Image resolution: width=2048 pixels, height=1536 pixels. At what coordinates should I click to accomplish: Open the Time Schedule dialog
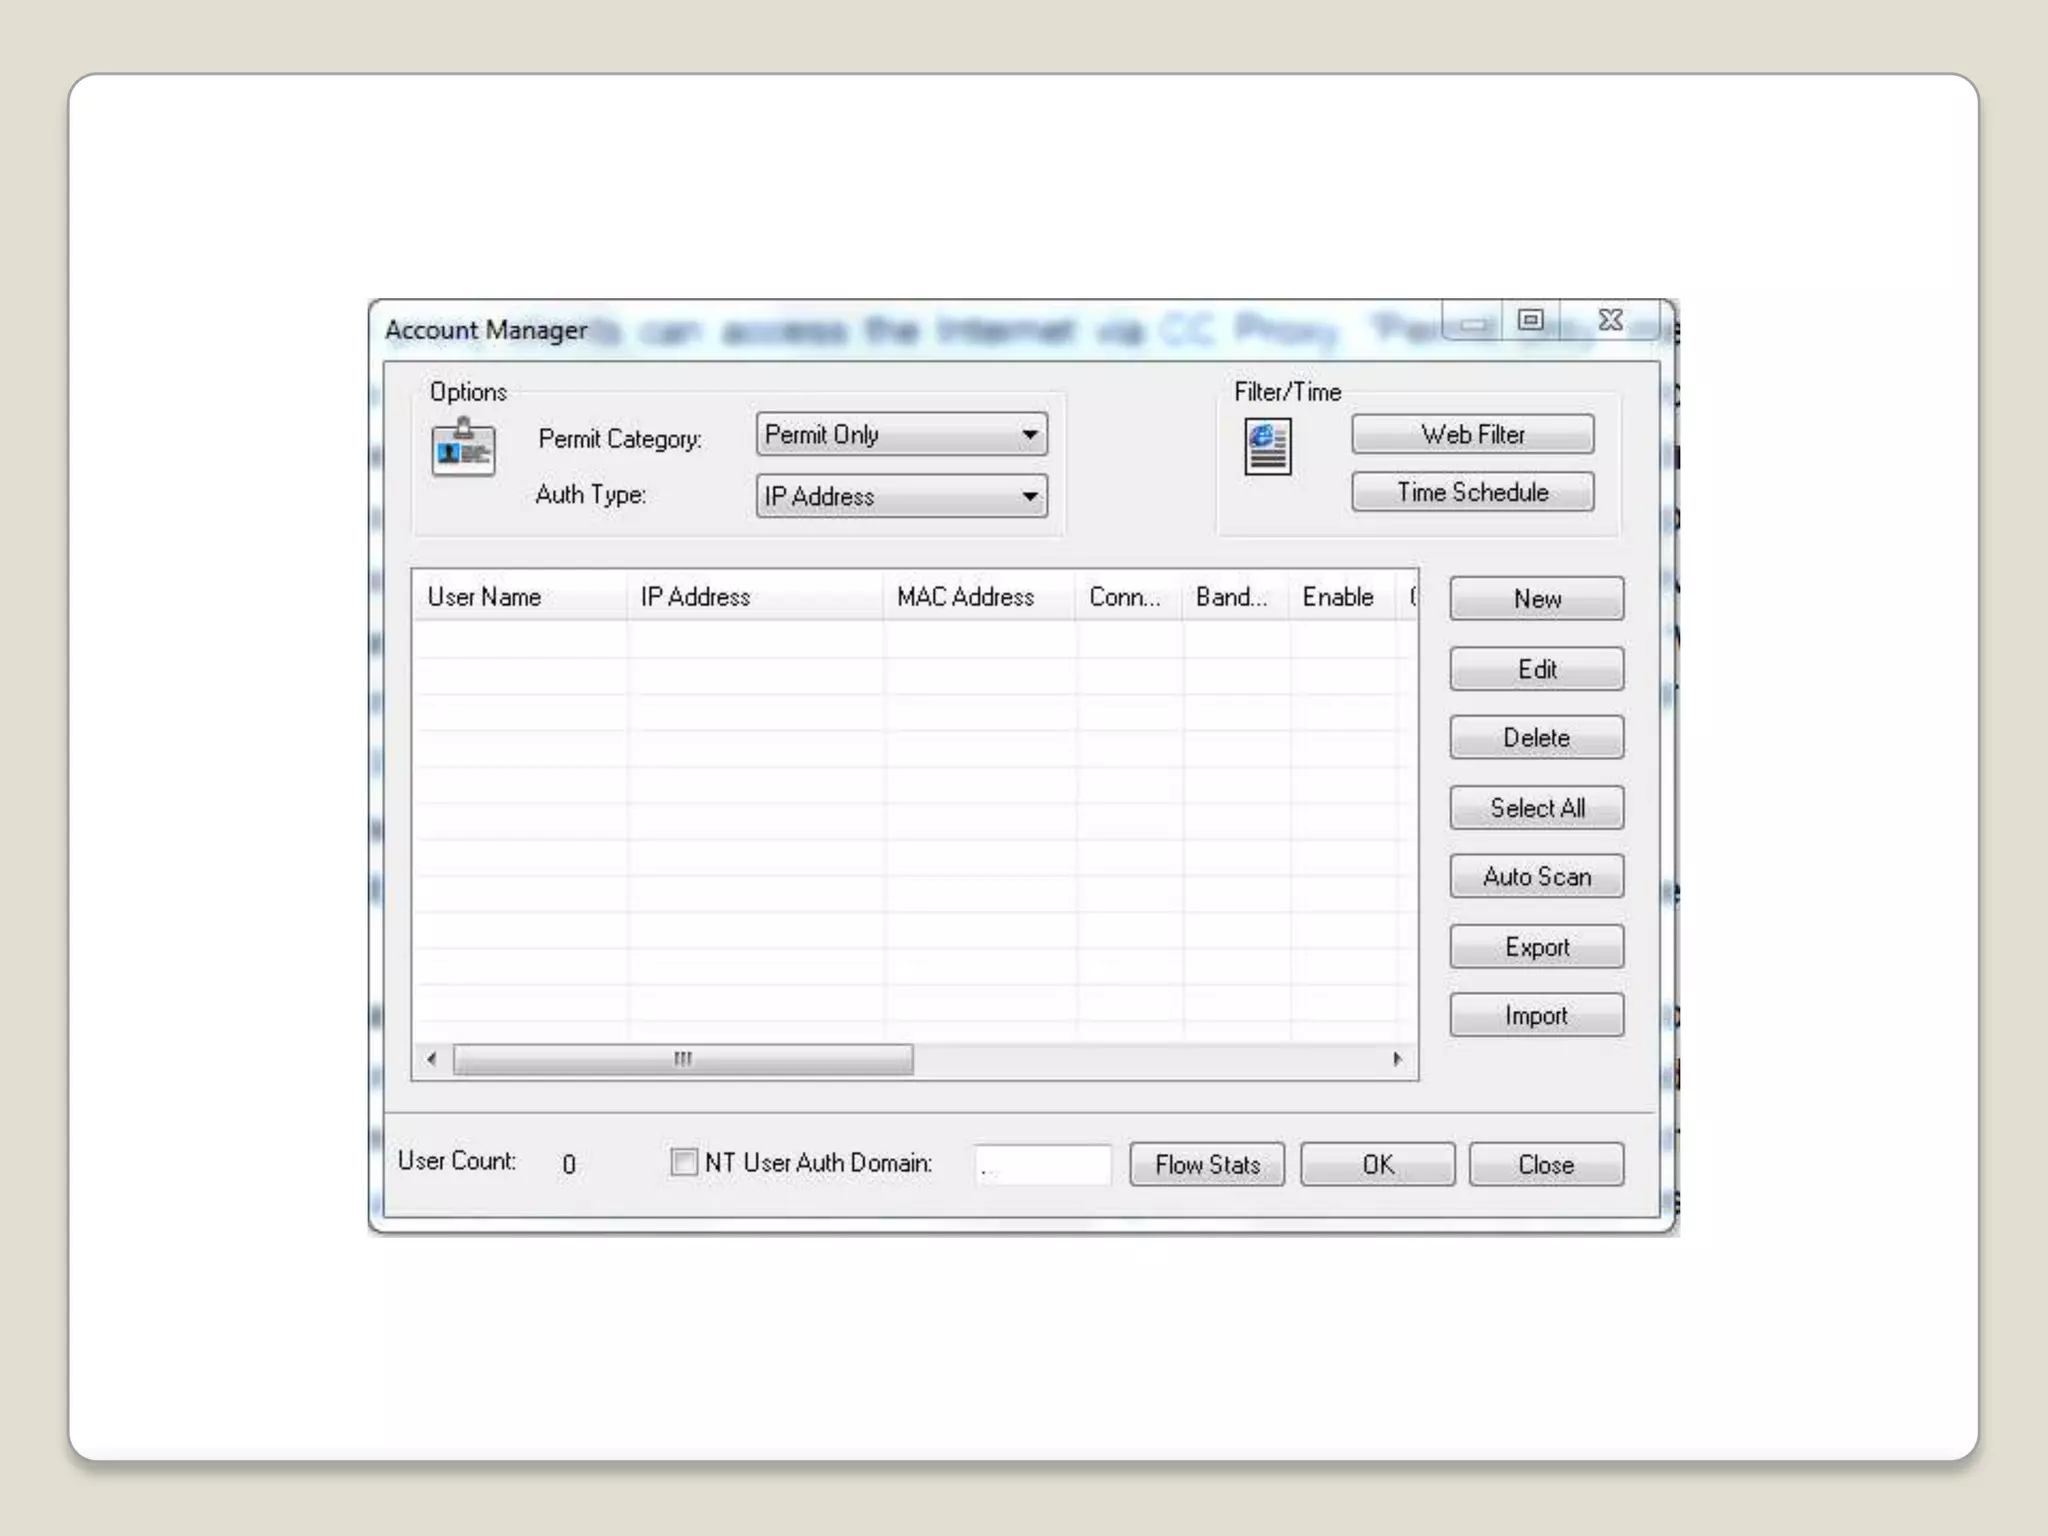pyautogui.click(x=1472, y=492)
